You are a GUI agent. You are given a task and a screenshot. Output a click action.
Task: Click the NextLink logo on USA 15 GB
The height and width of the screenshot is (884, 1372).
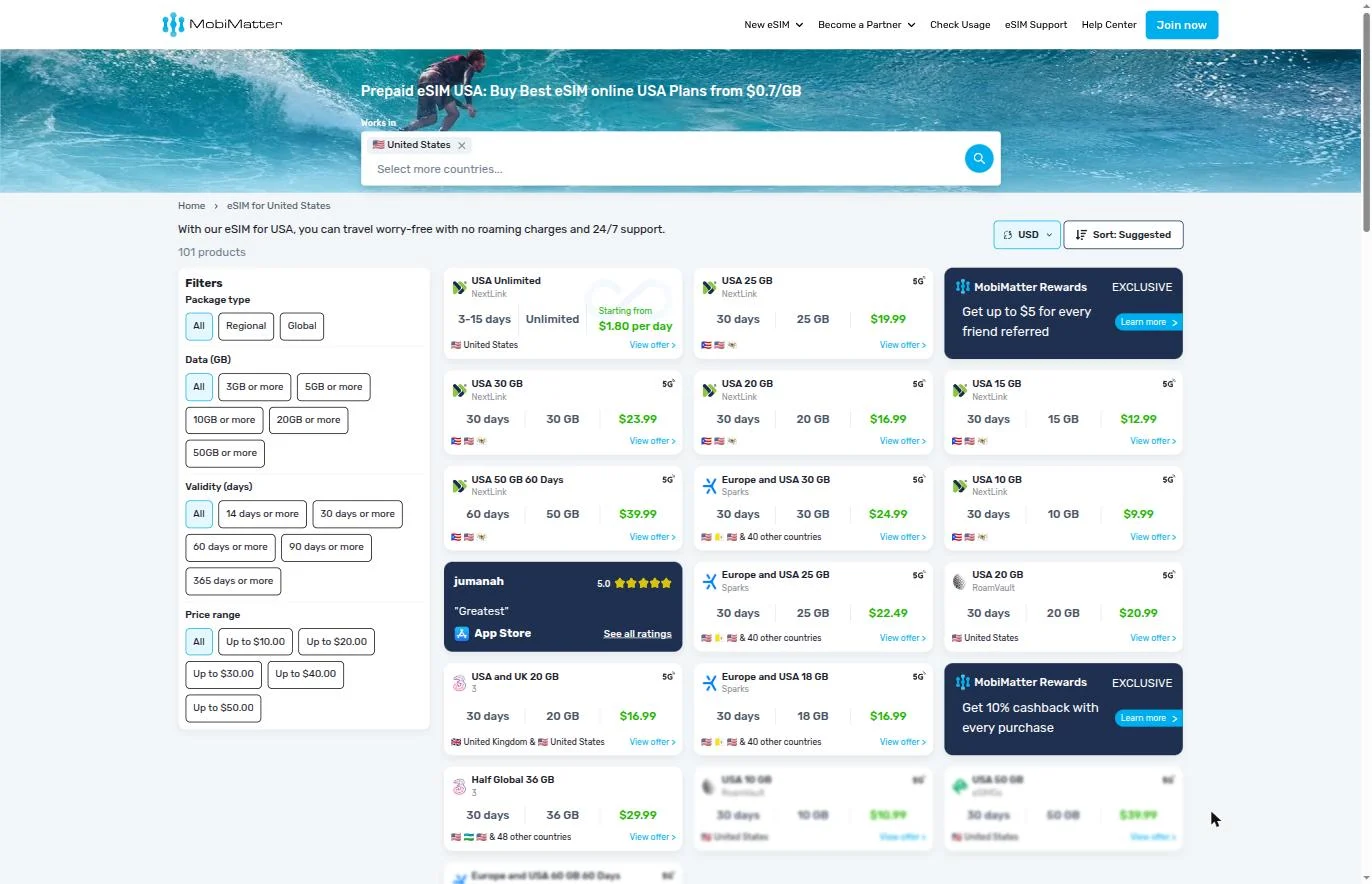click(x=960, y=390)
